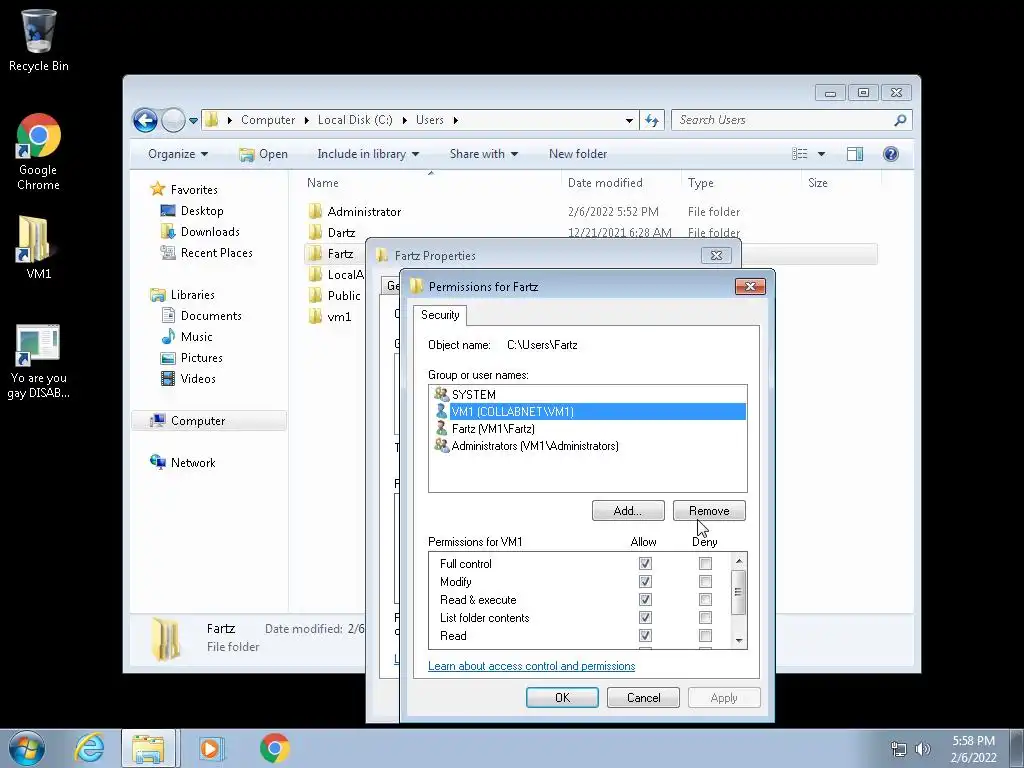Switch to the Security tab

point(440,315)
